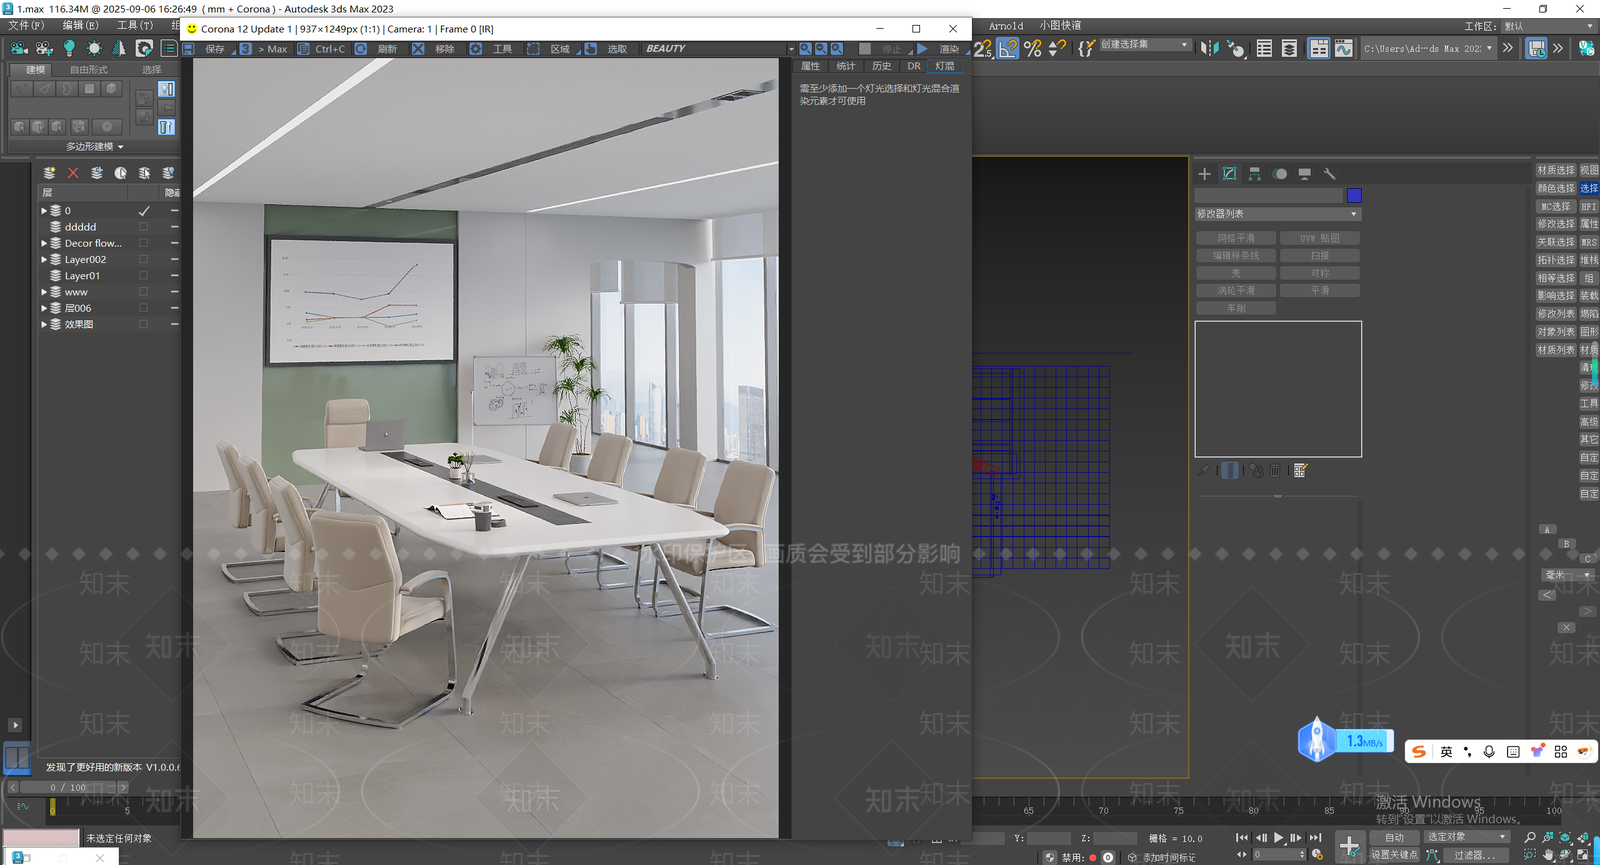The height and width of the screenshot is (865, 1600).
Task: Open the 工作区 workspace dropdown
Action: (x=1548, y=26)
